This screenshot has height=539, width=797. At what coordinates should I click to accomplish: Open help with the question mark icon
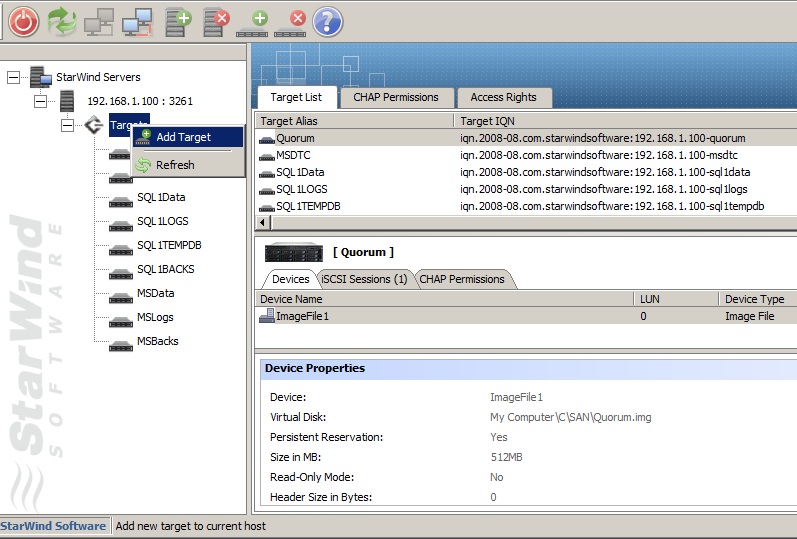click(328, 20)
